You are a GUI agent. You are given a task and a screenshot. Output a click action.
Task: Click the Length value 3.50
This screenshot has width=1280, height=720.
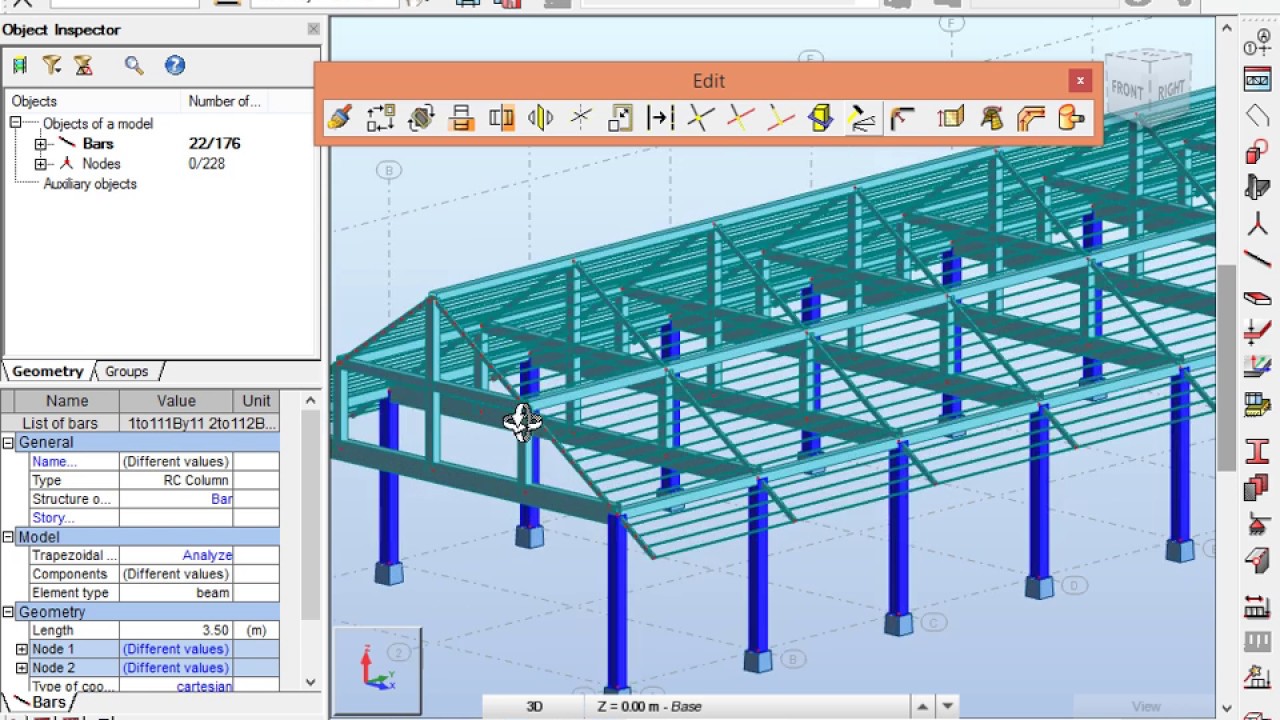(176, 630)
